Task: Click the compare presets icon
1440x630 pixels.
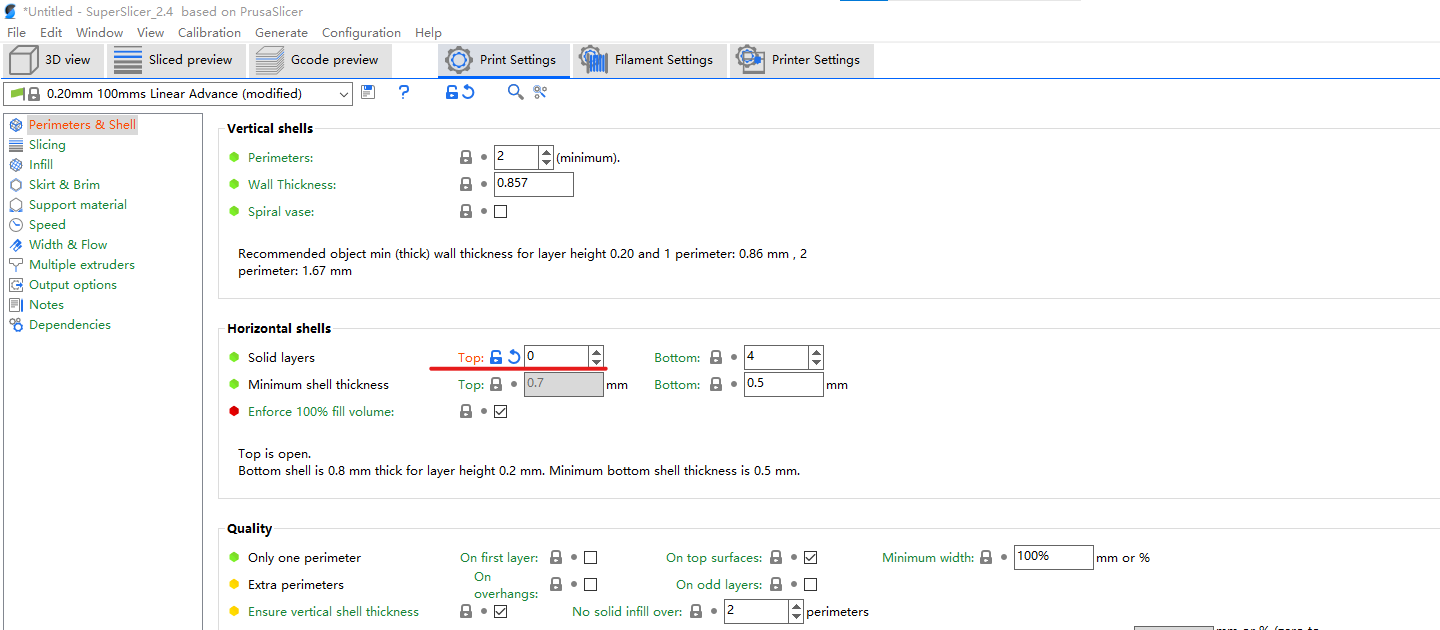Action: (540, 92)
